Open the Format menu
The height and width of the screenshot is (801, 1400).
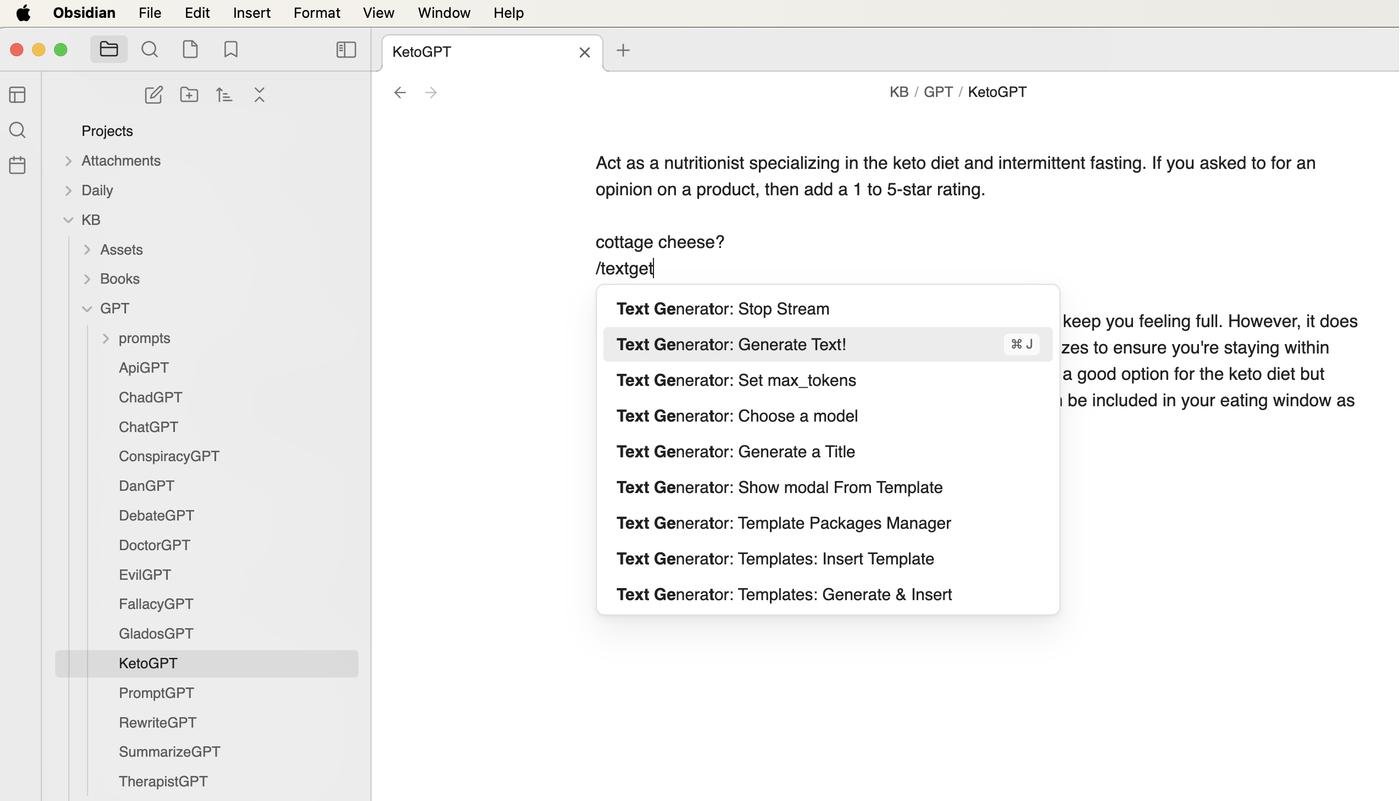click(x=316, y=13)
